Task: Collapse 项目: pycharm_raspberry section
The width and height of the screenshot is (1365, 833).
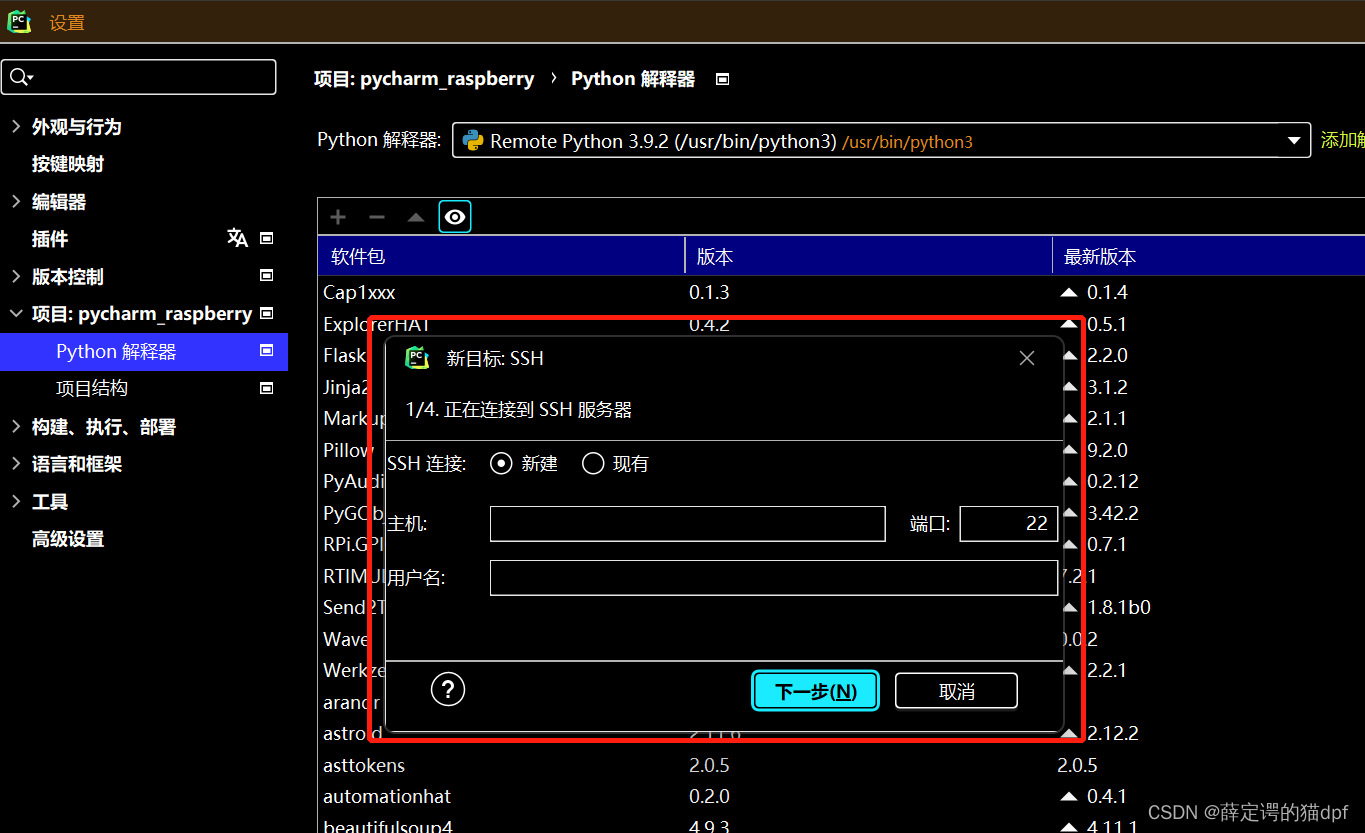Action: coord(15,313)
